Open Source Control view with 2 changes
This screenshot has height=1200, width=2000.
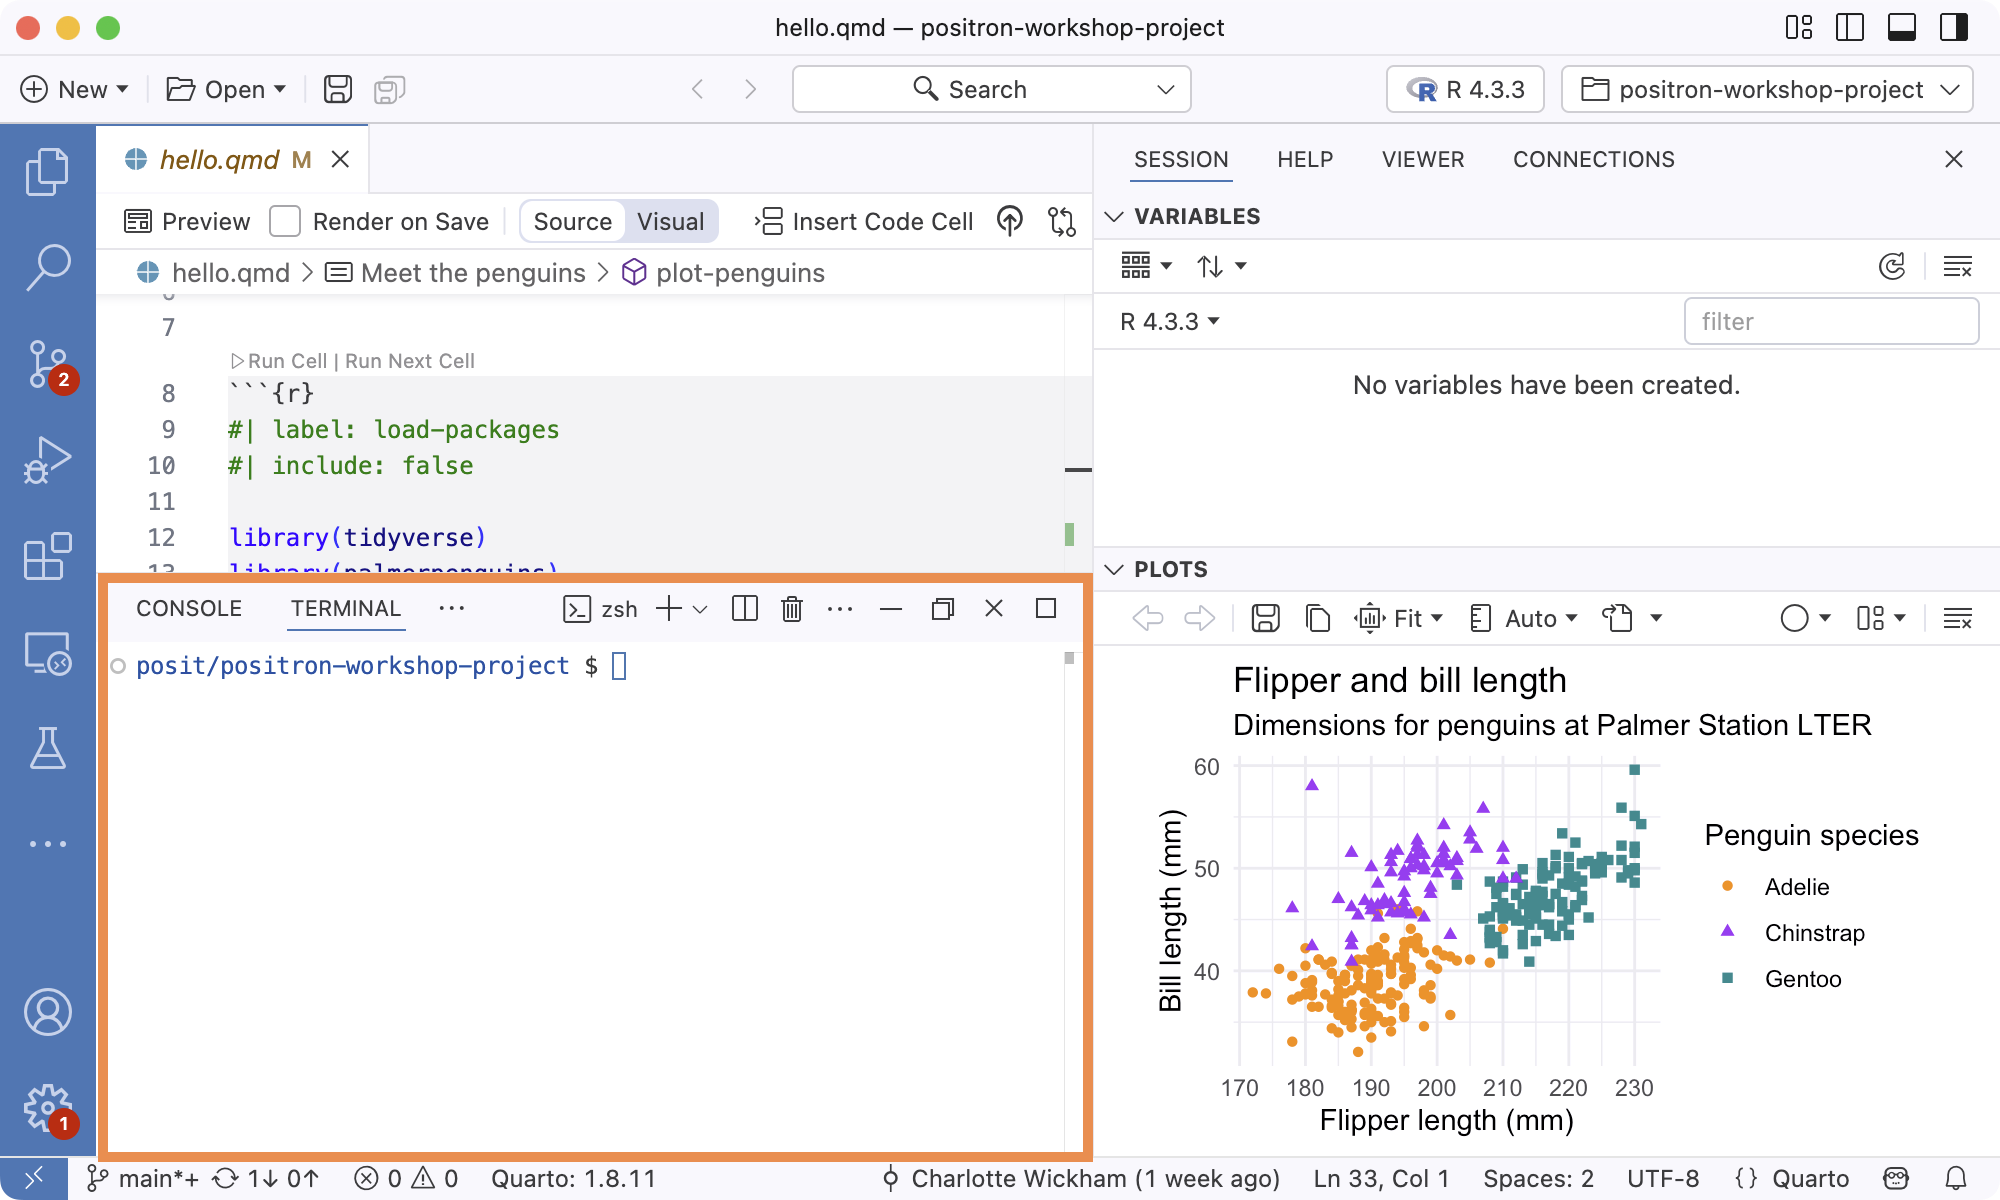click(x=47, y=365)
